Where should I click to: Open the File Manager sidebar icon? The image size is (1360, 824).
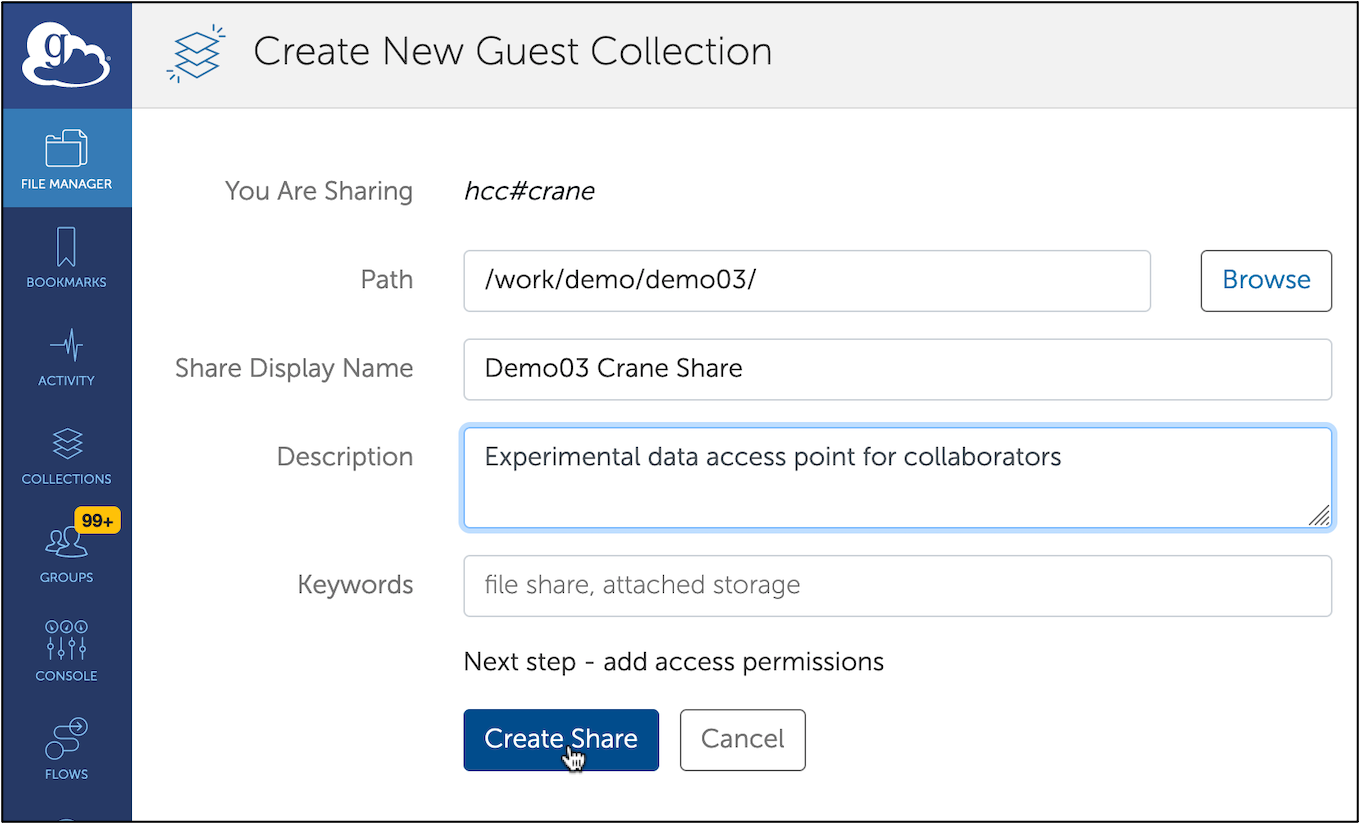(66, 159)
